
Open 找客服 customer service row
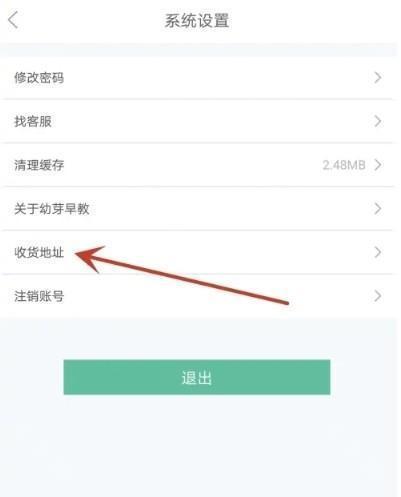pos(197,121)
